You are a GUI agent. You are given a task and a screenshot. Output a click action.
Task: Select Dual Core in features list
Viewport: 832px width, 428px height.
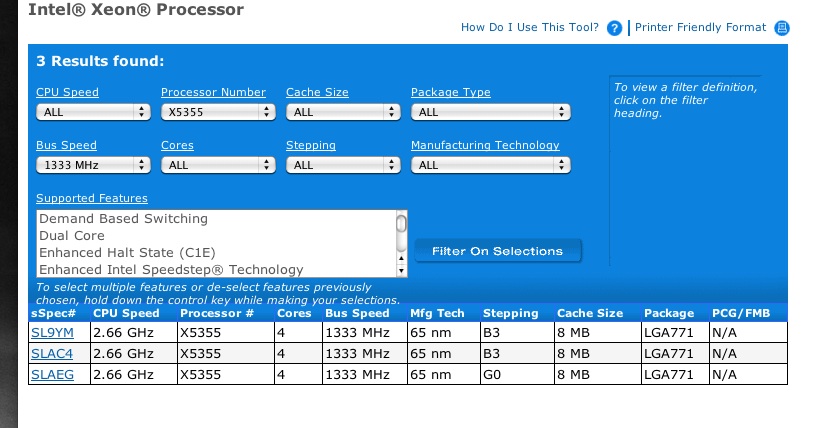coord(72,235)
